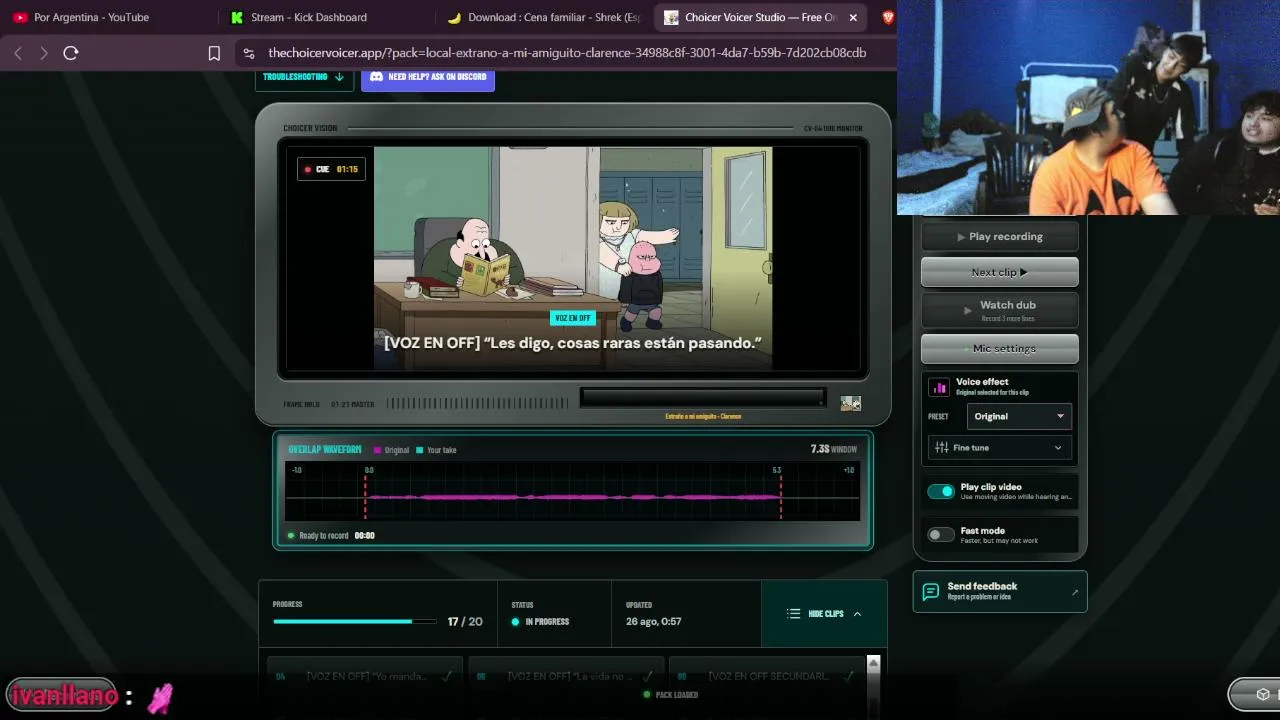The width and height of the screenshot is (1280, 720).
Task: Click the "7.3S WINDOW" label
Action: pyautogui.click(x=834, y=450)
